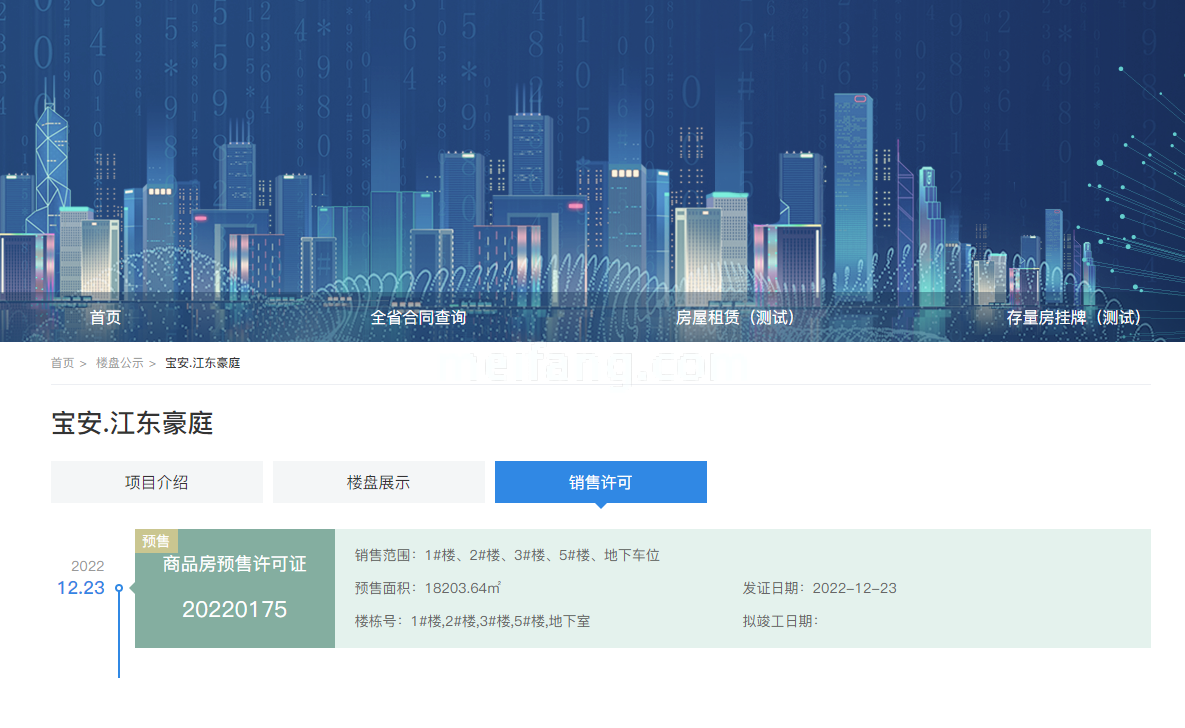Click the 首页 breadcrumb link
Image resolution: width=1185 pixels, height=728 pixels.
point(62,363)
